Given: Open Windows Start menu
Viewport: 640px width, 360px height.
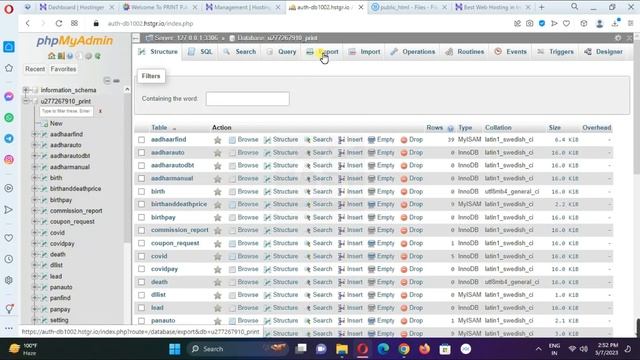Looking at the screenshot, I should coord(175,349).
